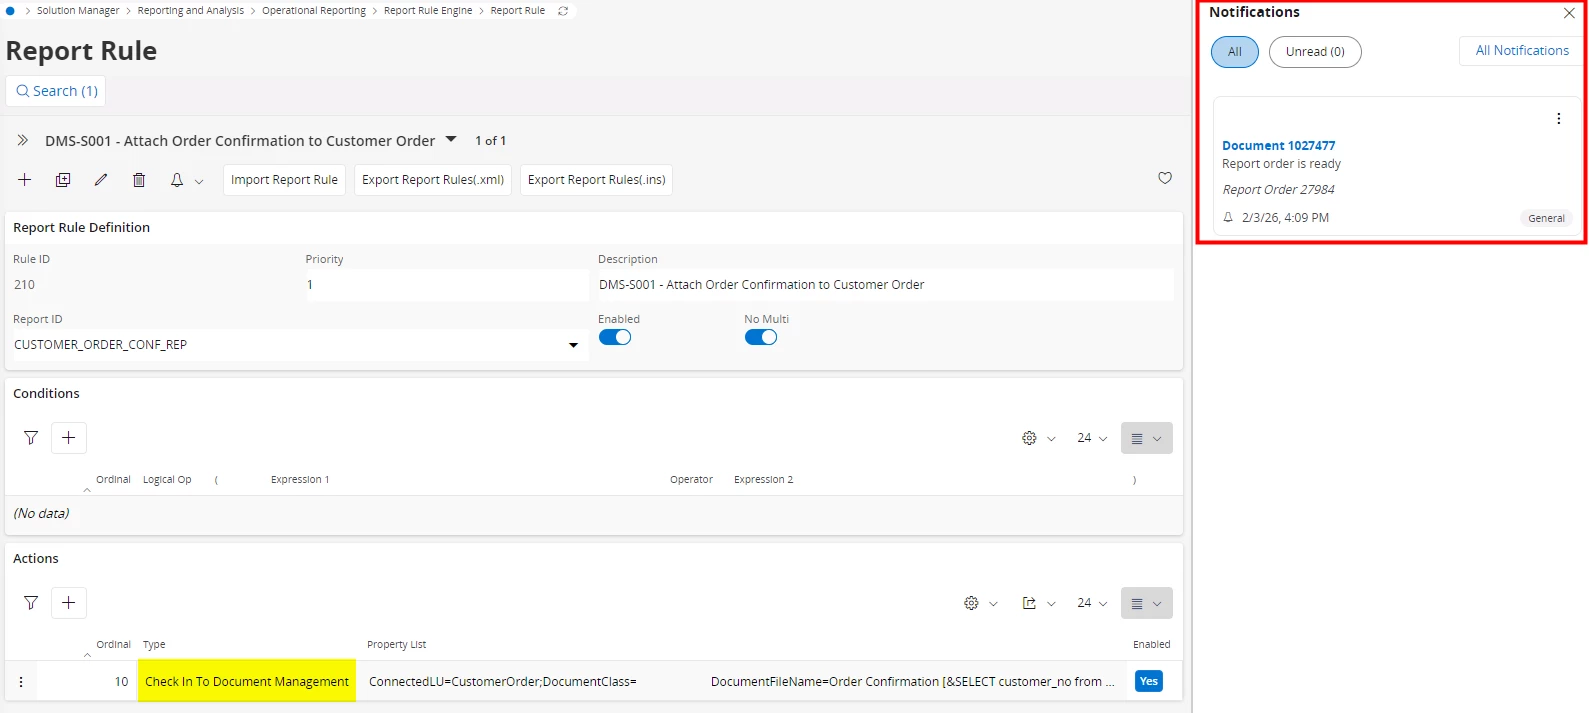1589x713 pixels.
Task: Open the Report ID dropdown
Action: pyautogui.click(x=573, y=345)
